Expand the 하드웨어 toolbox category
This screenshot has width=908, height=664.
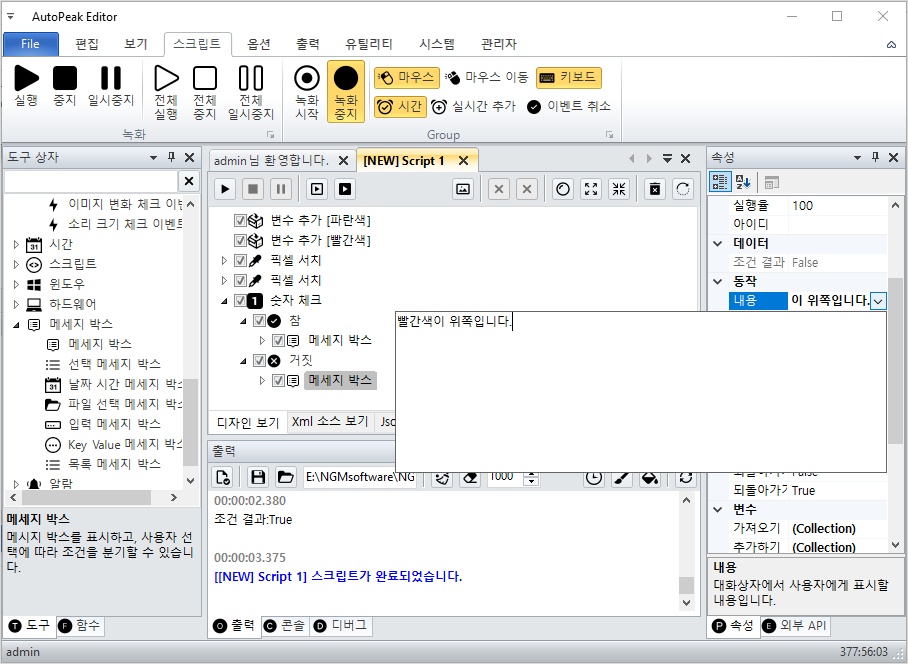[x=16, y=305]
